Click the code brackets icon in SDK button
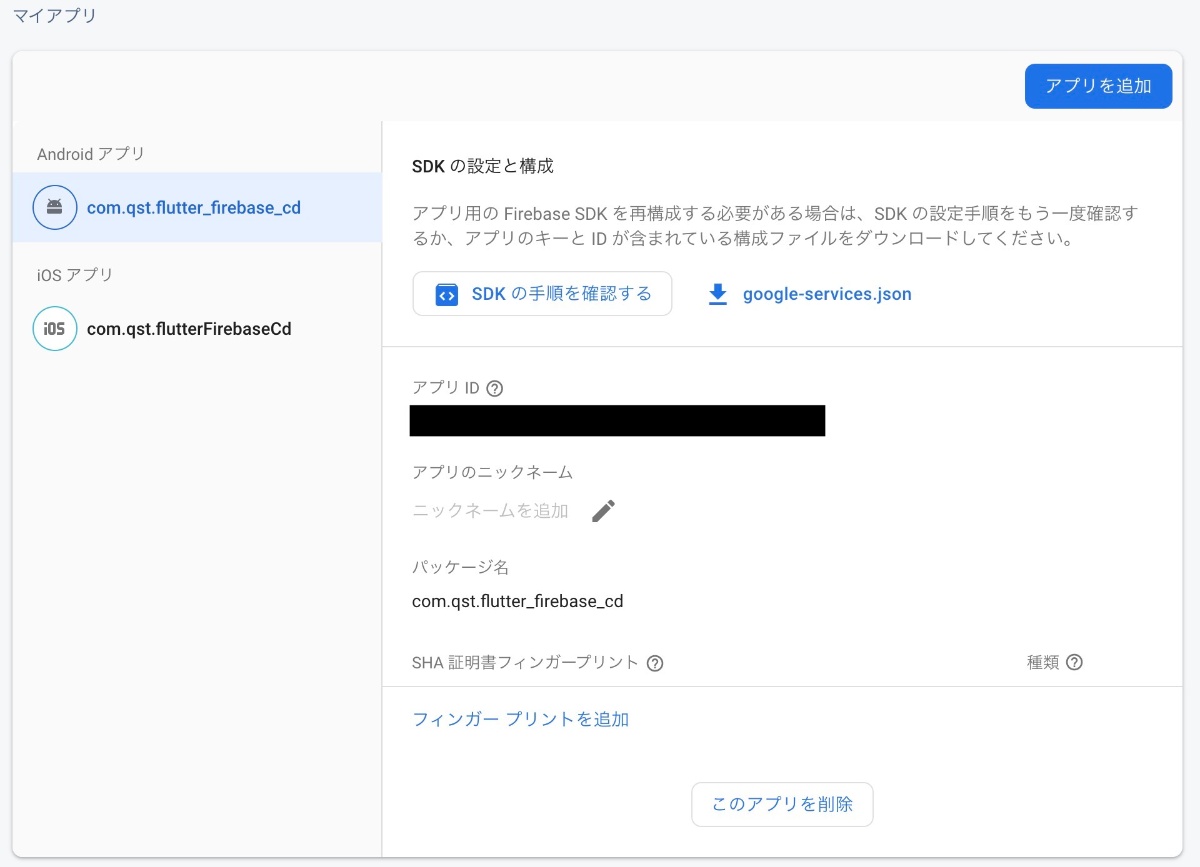1200x867 pixels. tap(447, 295)
